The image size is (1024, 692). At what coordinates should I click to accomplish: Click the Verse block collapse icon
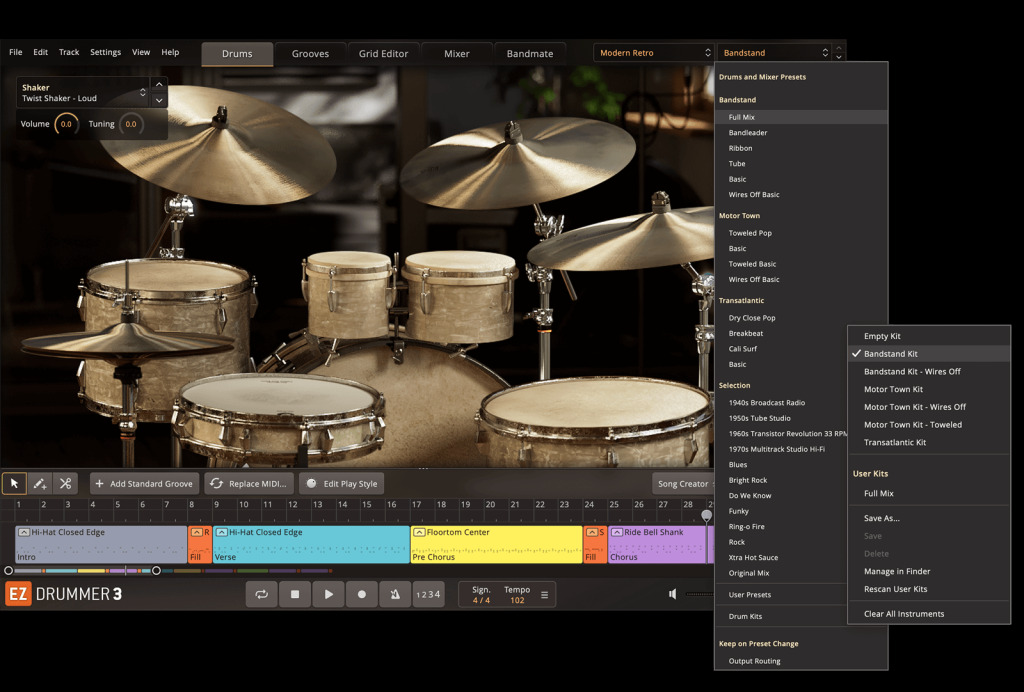click(221, 532)
